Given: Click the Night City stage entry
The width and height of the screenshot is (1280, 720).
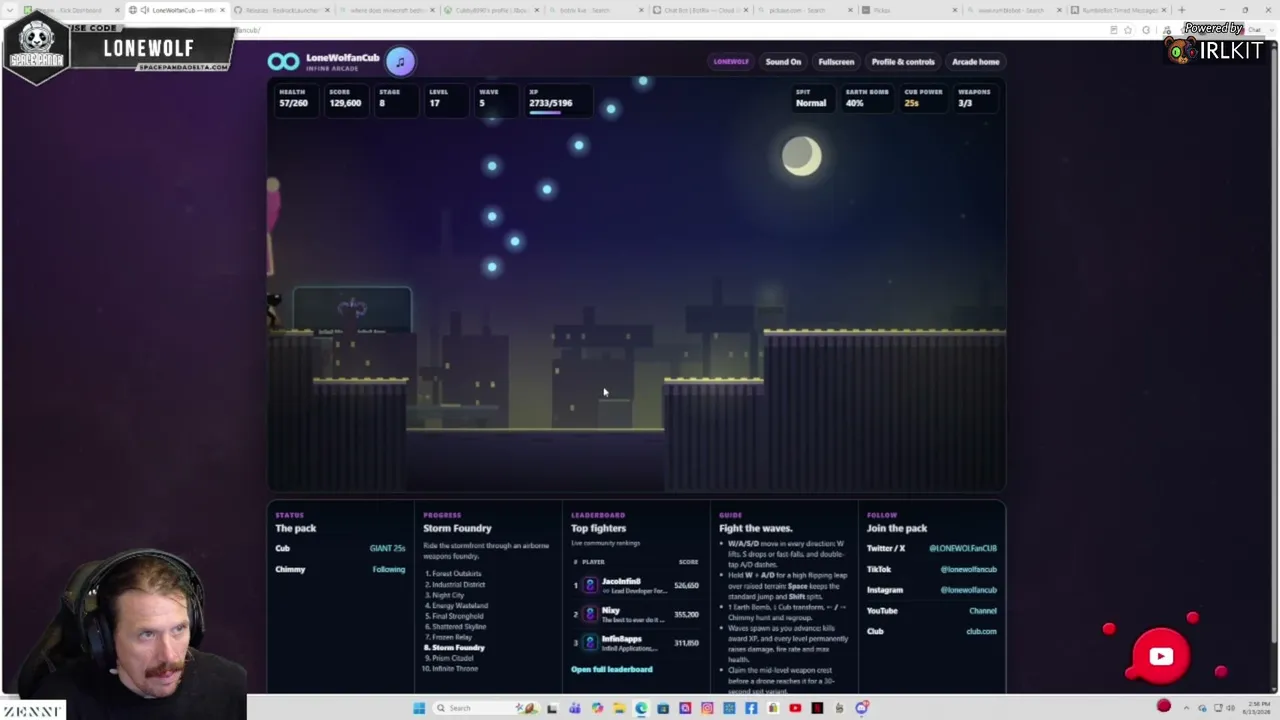Looking at the screenshot, I should pos(445,595).
